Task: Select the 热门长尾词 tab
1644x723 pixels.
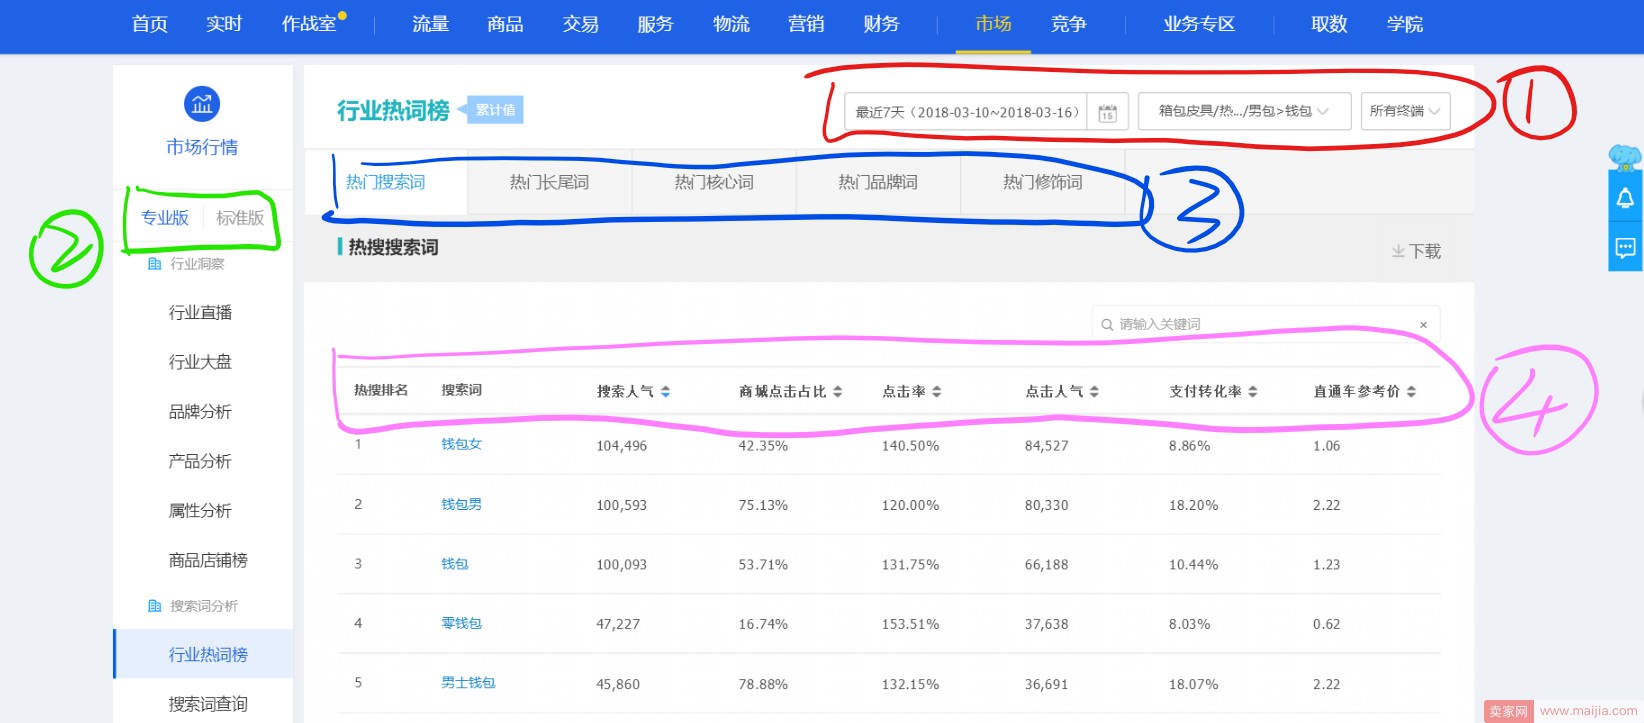Action: [x=549, y=182]
